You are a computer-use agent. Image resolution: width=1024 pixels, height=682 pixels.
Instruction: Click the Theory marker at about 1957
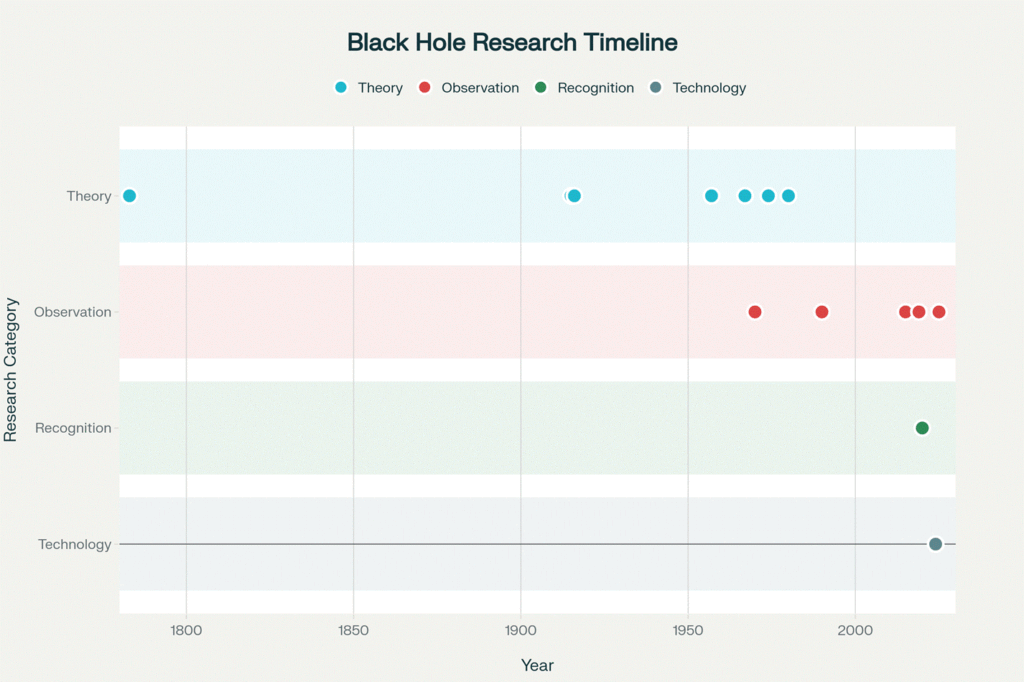tap(711, 196)
